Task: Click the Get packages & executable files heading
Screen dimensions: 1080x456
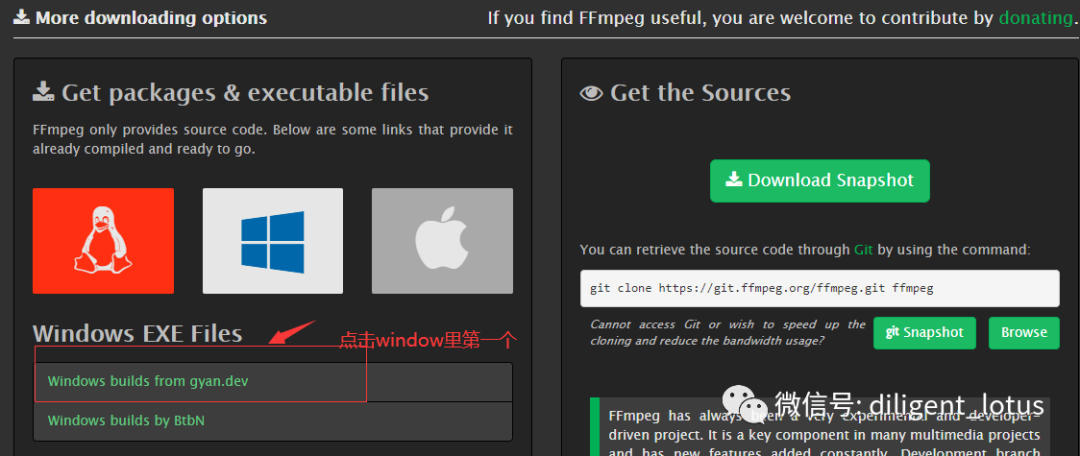Action: [x=245, y=92]
